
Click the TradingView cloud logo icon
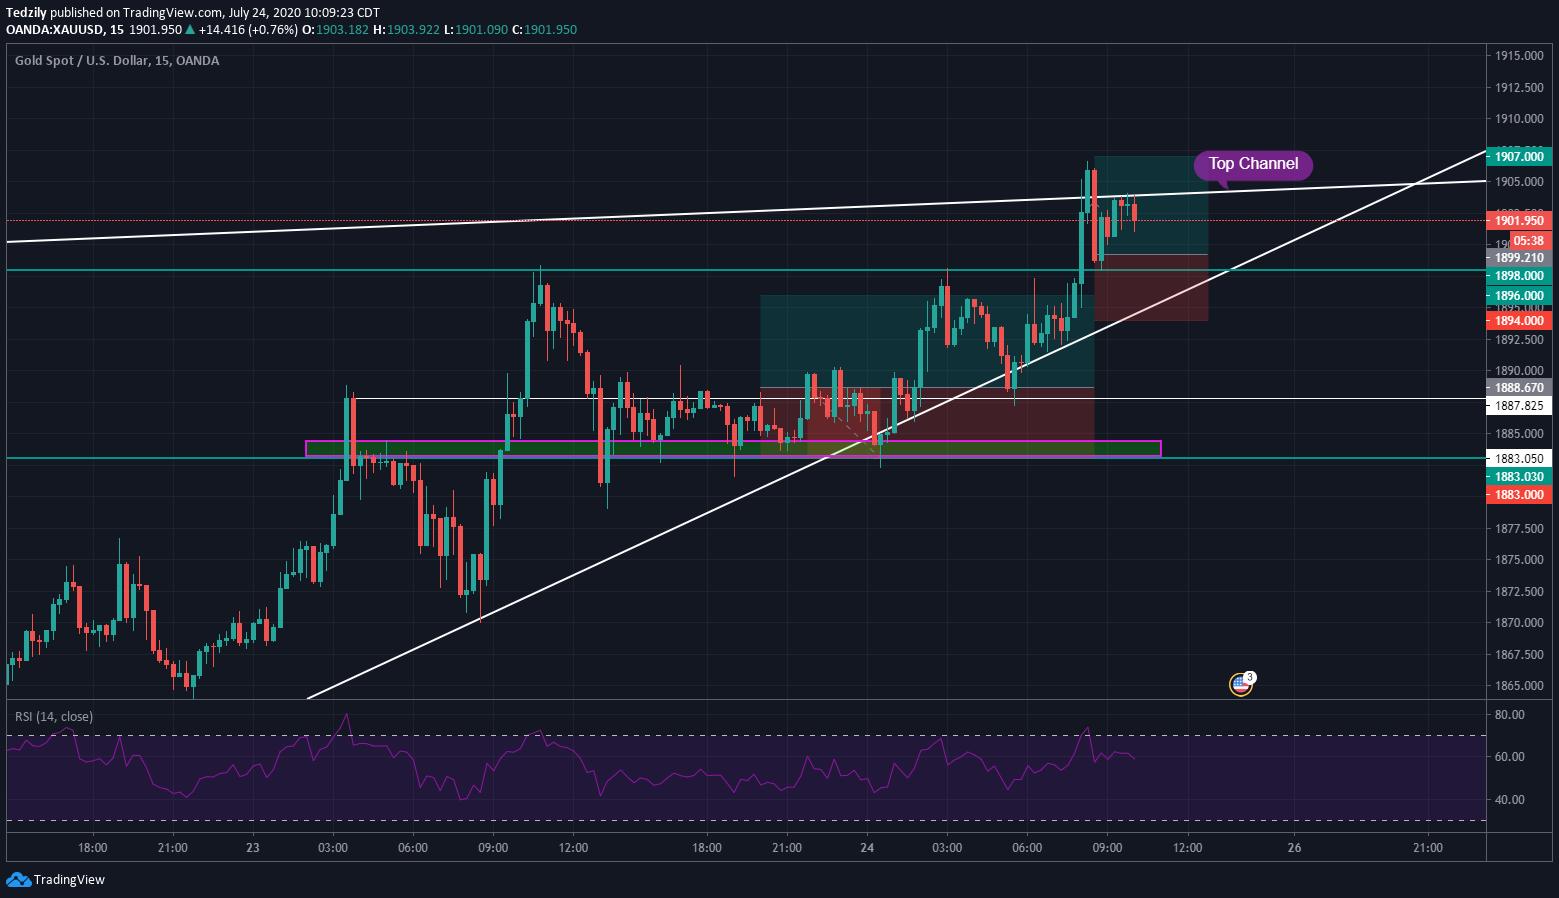[18, 879]
